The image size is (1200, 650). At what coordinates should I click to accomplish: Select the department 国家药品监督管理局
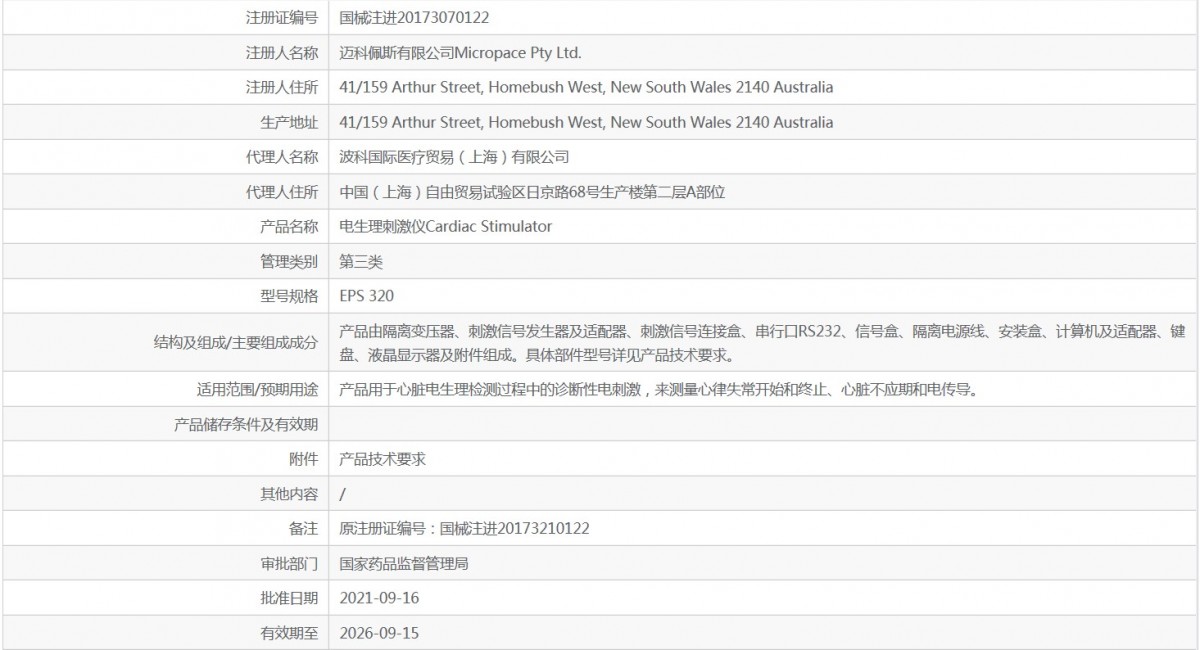point(404,563)
